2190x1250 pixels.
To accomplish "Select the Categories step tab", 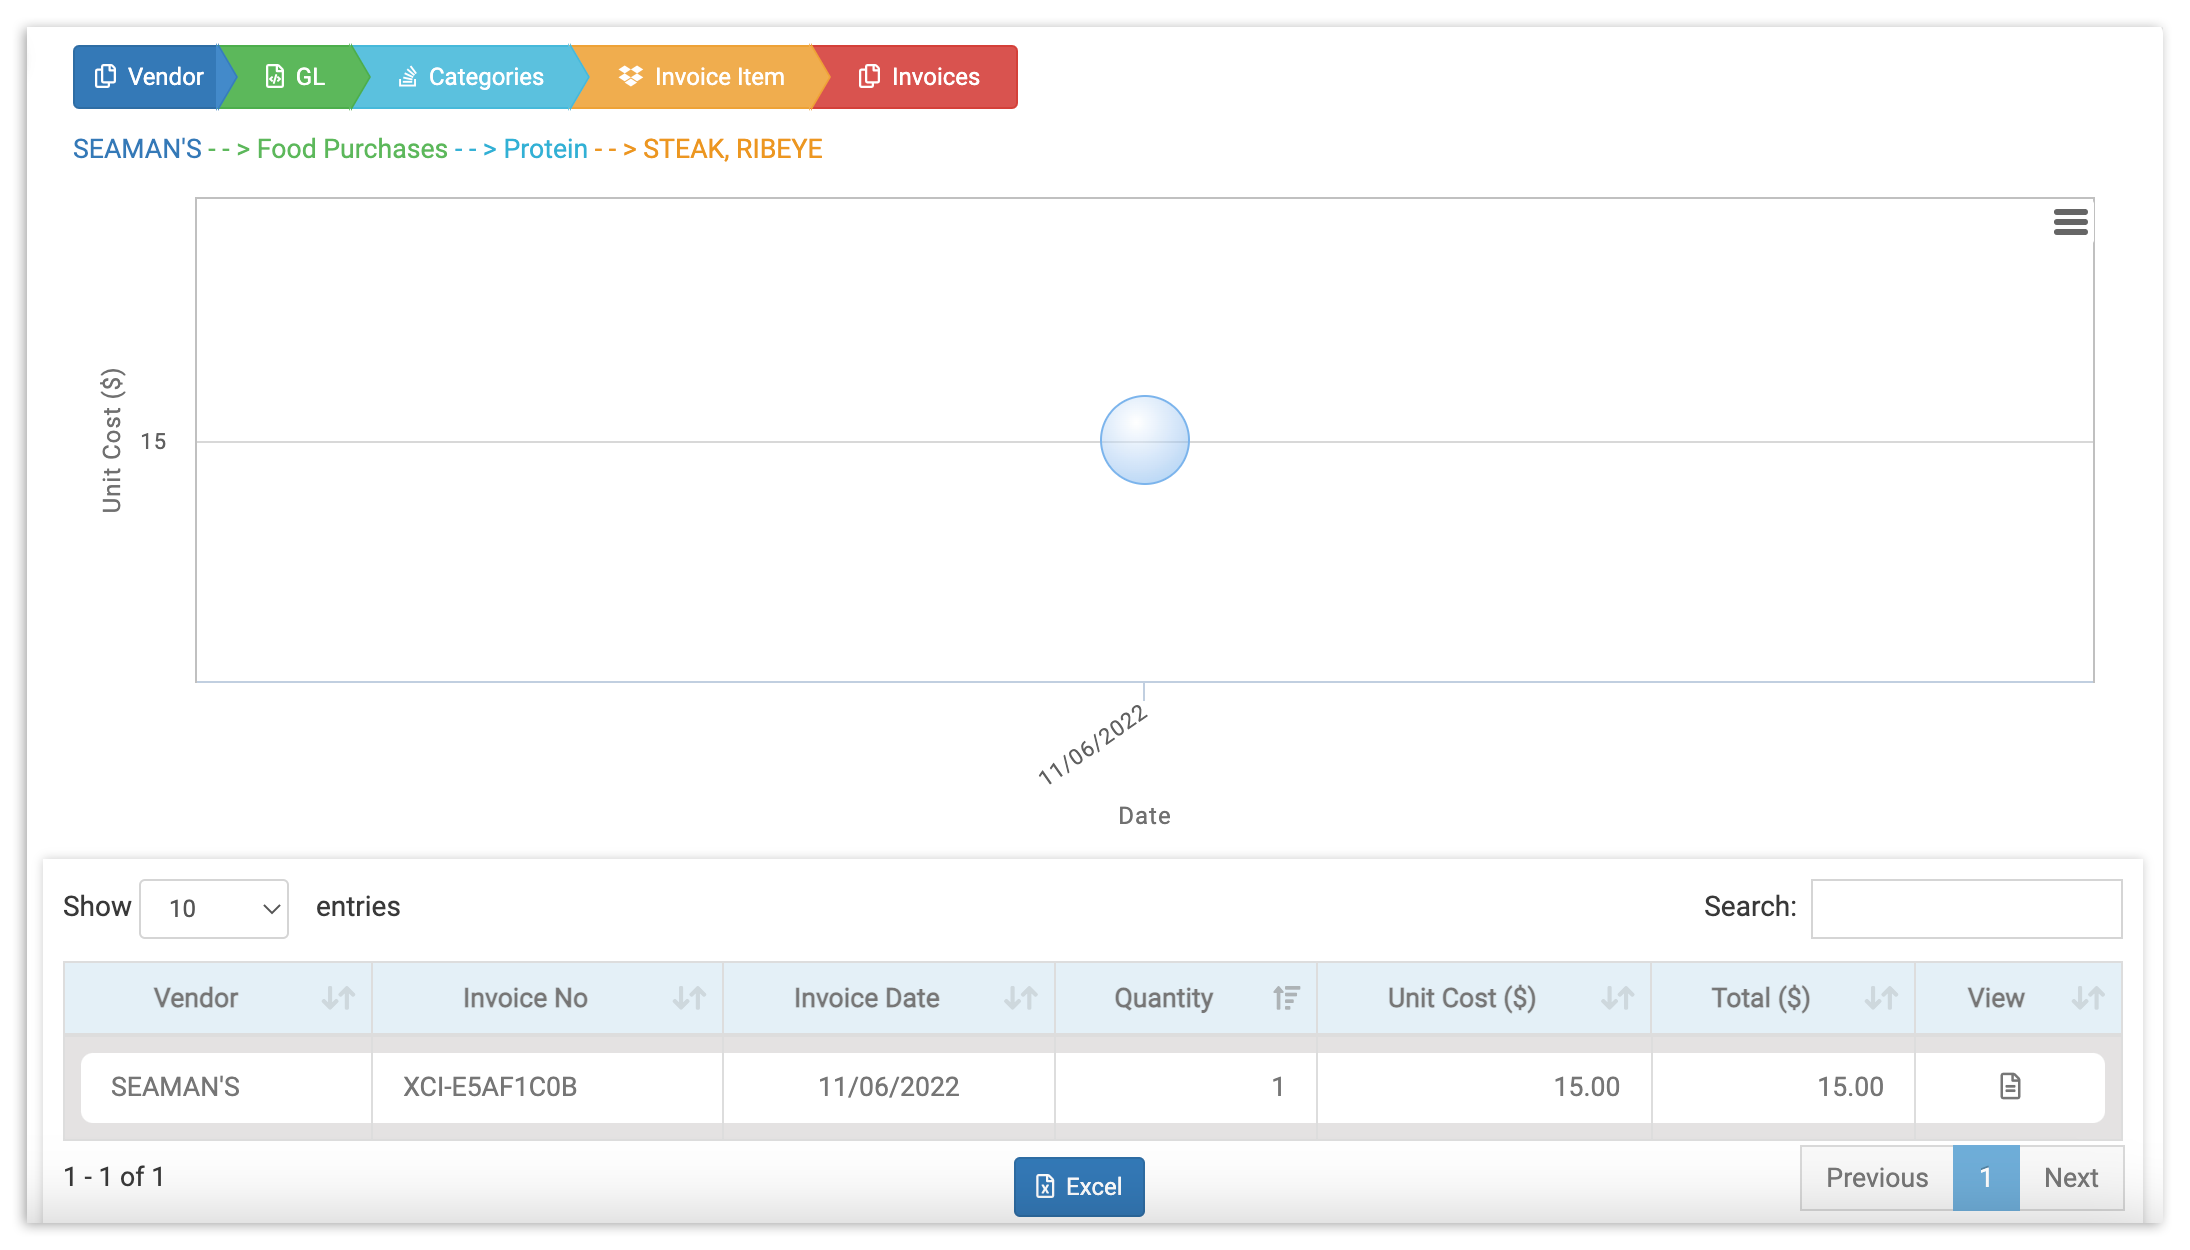I will 470,75.
